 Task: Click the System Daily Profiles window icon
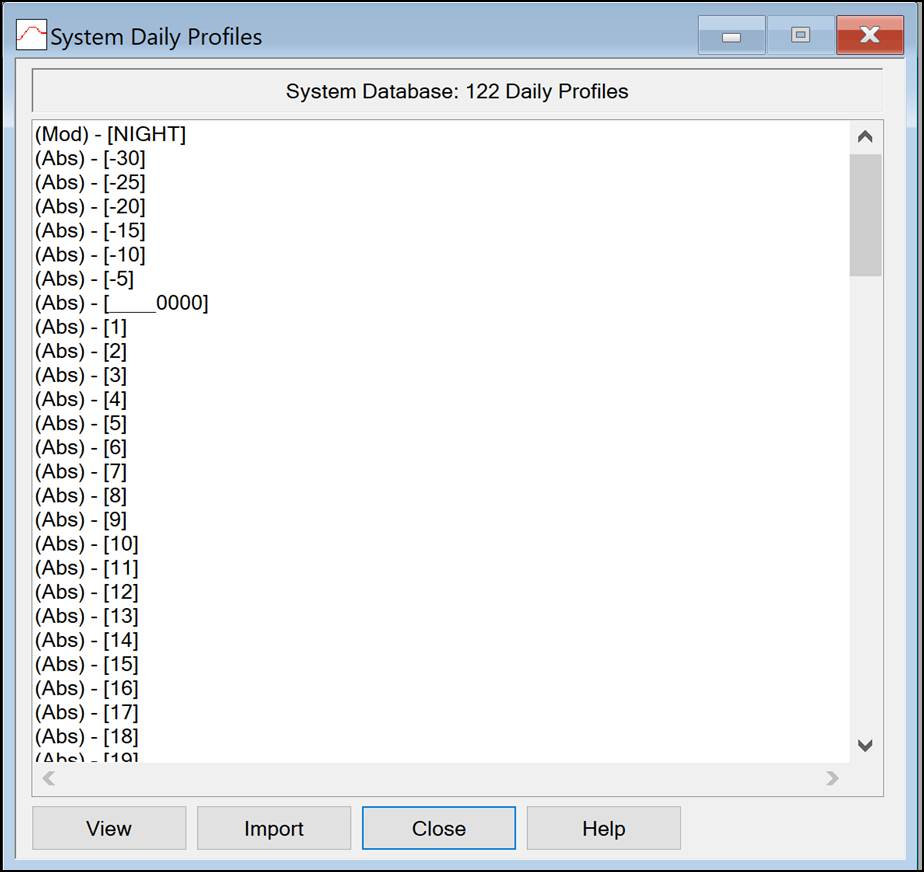click(x=31, y=35)
